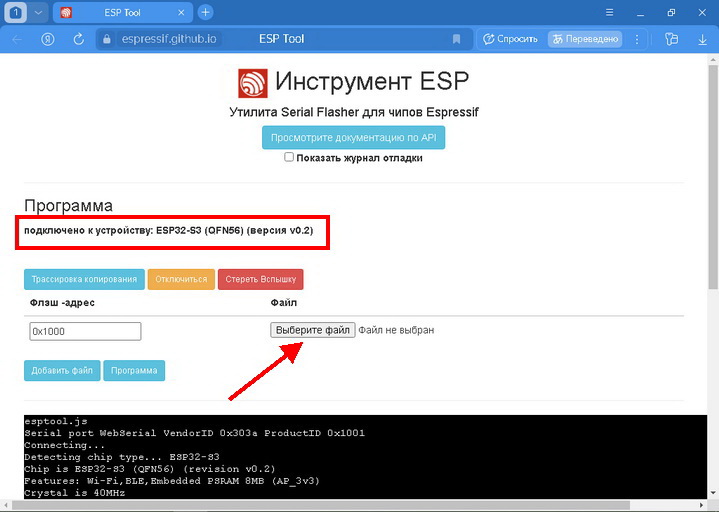Viewport: 719px width, 512px height.
Task: Enable Показать журнал отладки checkbox
Action: tap(289, 157)
